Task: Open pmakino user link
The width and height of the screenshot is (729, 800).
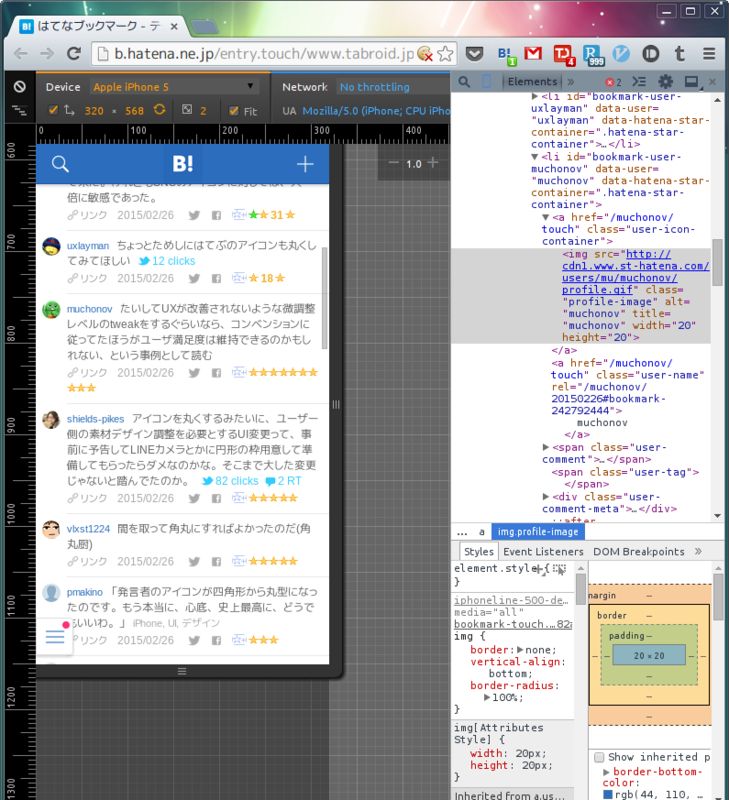Action: tap(85, 592)
